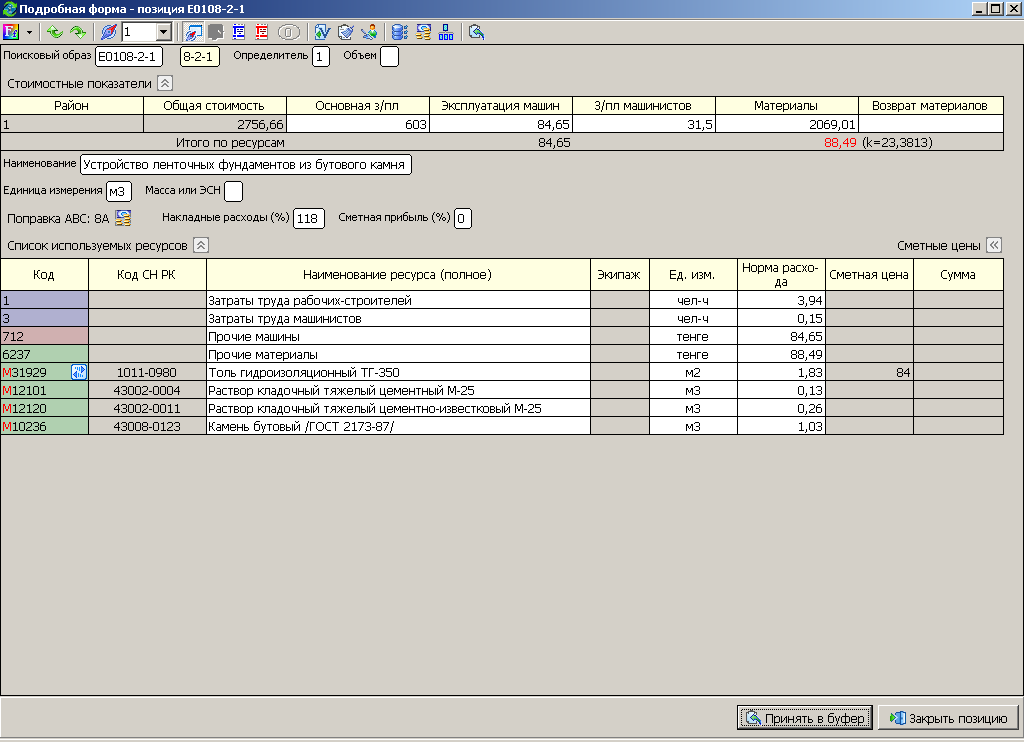The width and height of the screenshot is (1024, 742).
Task: Select the Прочие машины row
Action: (x=502, y=336)
